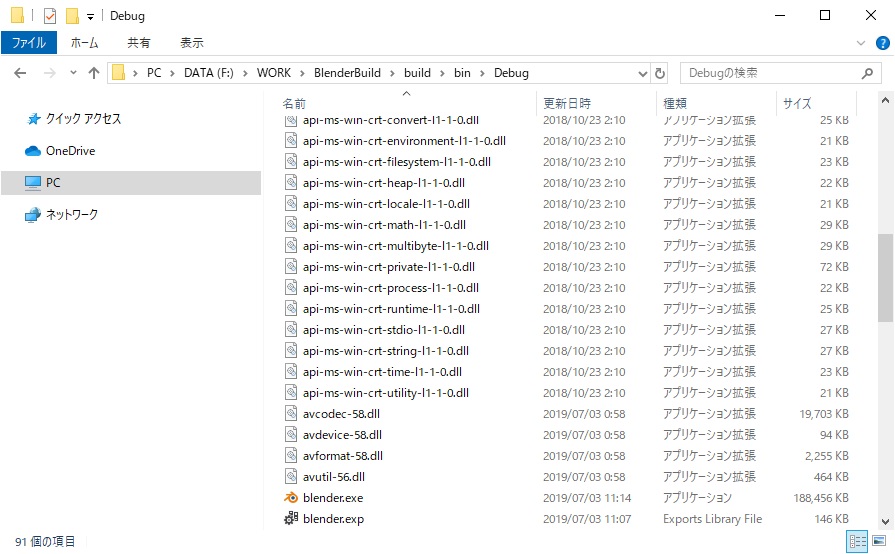Go back with the left arrow
Viewport: 895px width, 554px height.
click(20, 73)
